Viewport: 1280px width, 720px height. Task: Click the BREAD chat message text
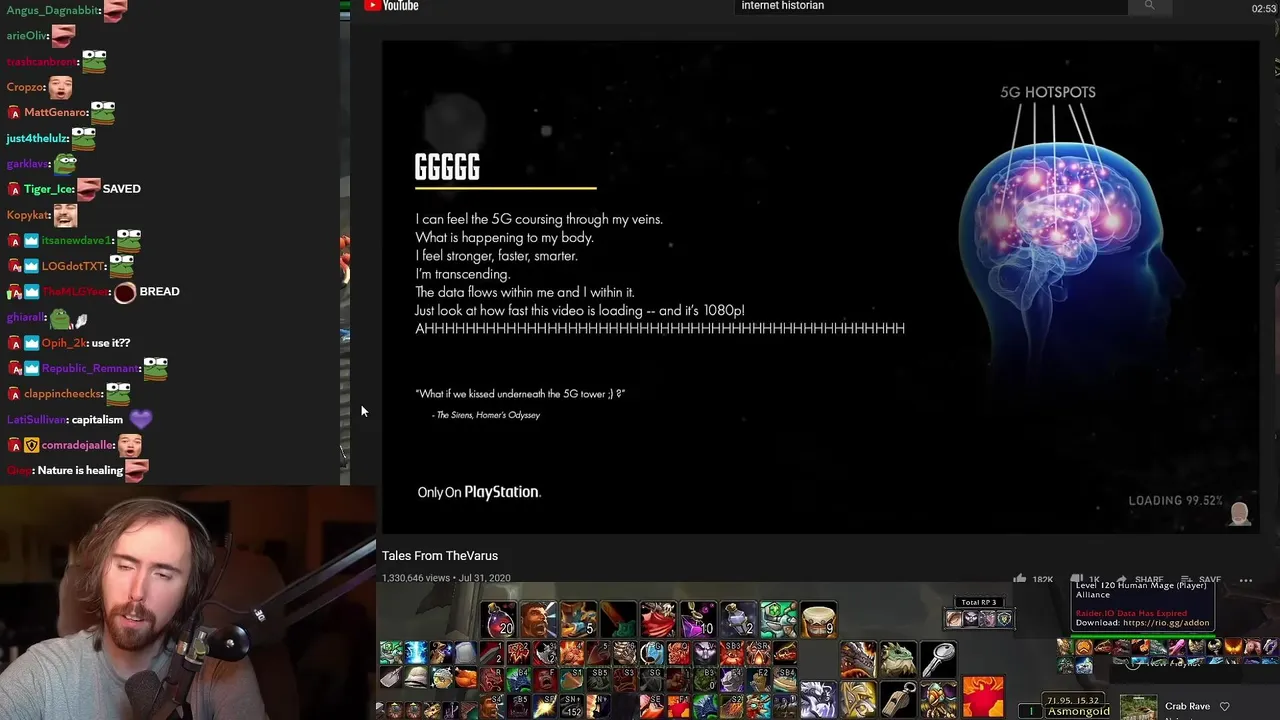159,291
